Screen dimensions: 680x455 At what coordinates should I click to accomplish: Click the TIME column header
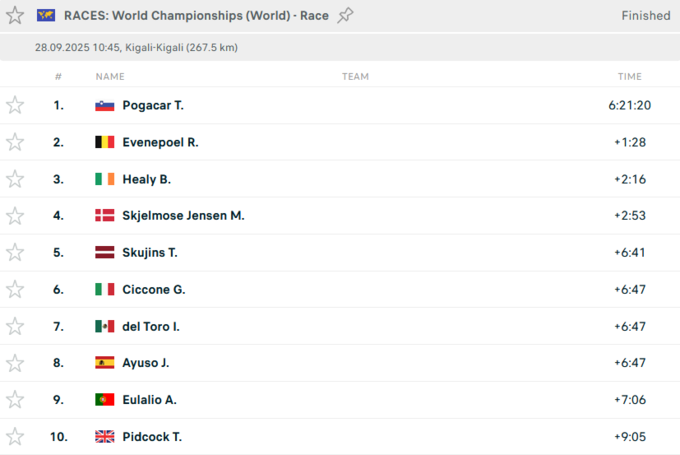(629, 76)
